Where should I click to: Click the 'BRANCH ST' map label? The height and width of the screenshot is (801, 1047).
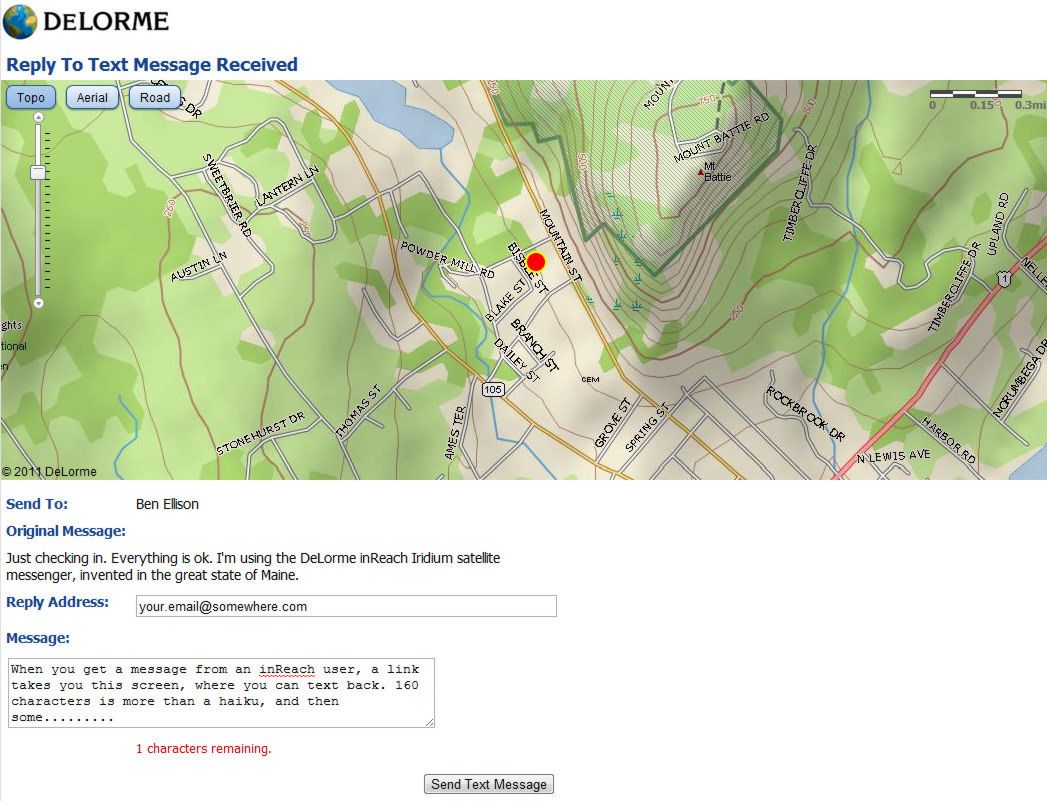coord(535,345)
